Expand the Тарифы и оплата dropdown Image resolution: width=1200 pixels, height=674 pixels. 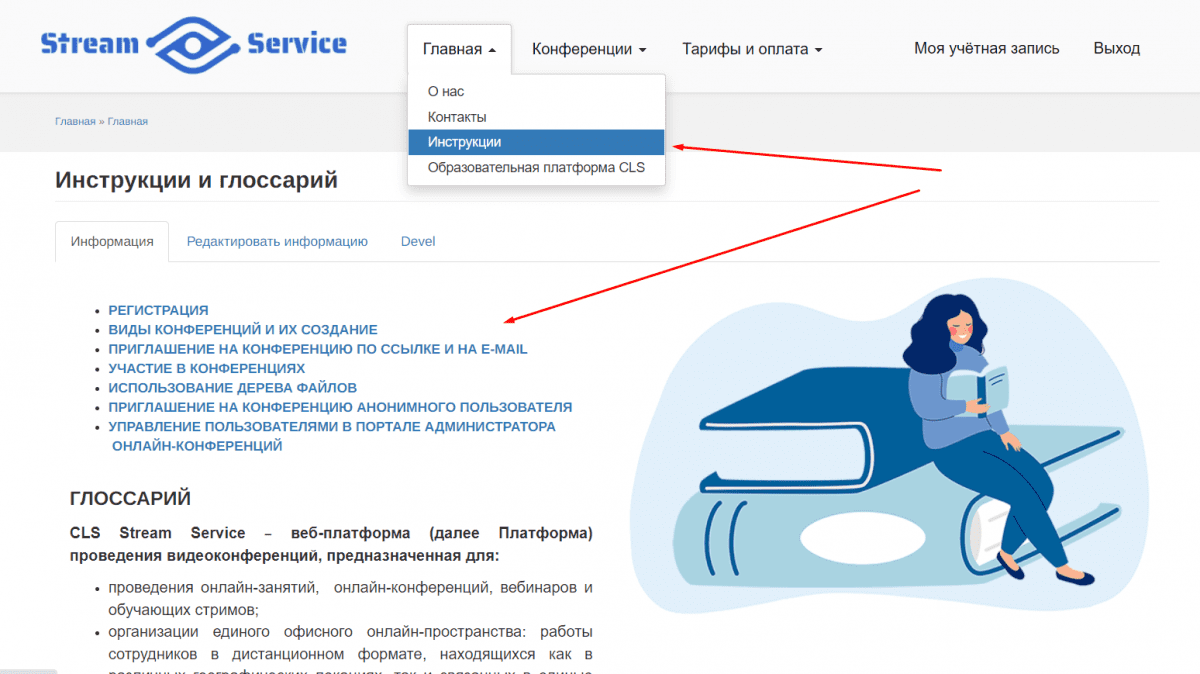751,49
